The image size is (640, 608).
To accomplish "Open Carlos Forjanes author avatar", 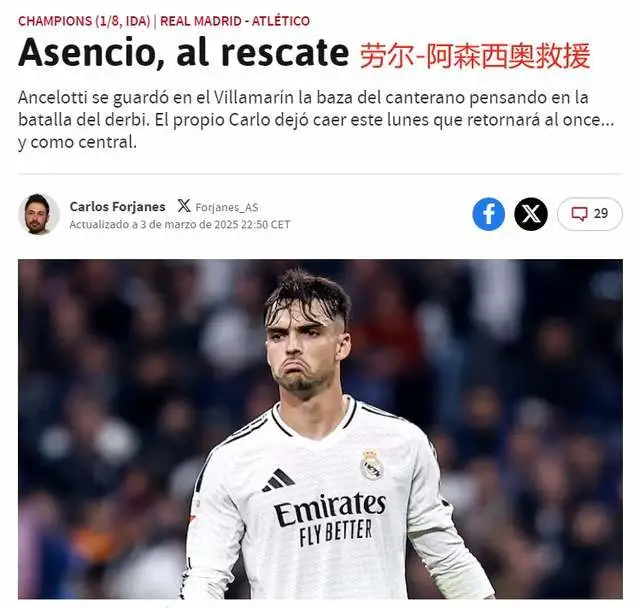I will [x=38, y=214].
